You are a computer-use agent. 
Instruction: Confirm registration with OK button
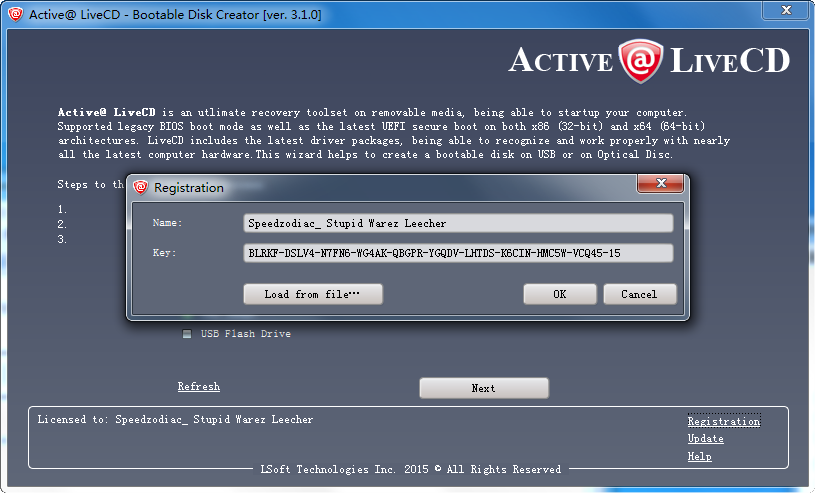tap(559, 294)
